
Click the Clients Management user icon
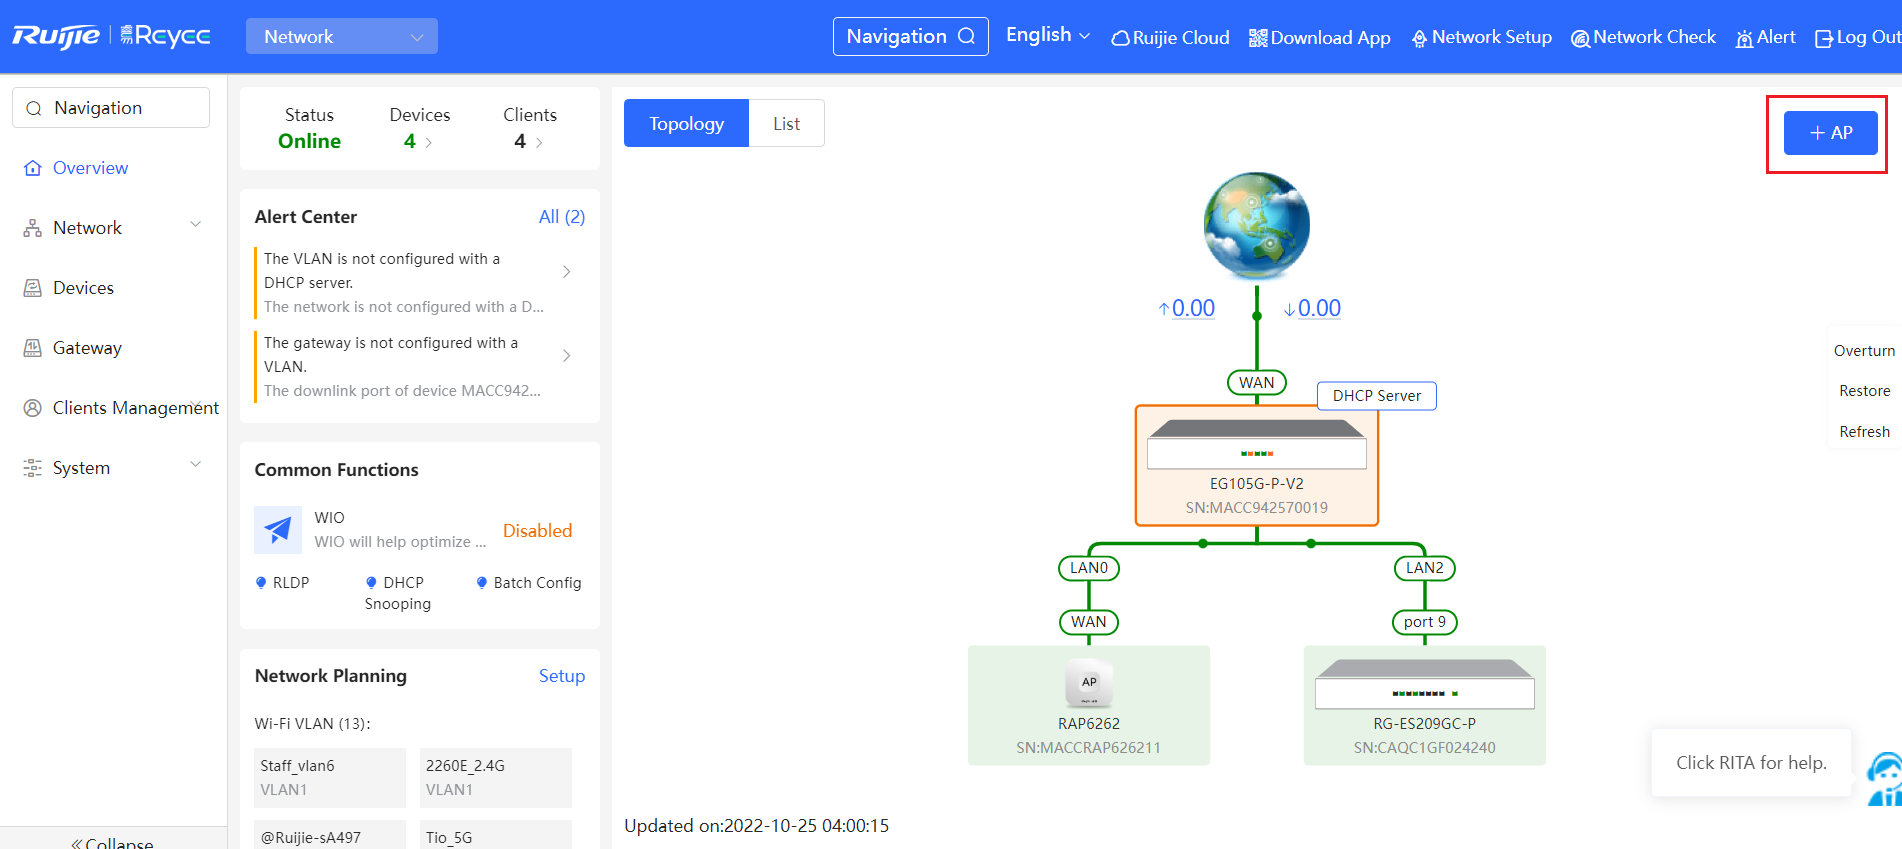[33, 408]
